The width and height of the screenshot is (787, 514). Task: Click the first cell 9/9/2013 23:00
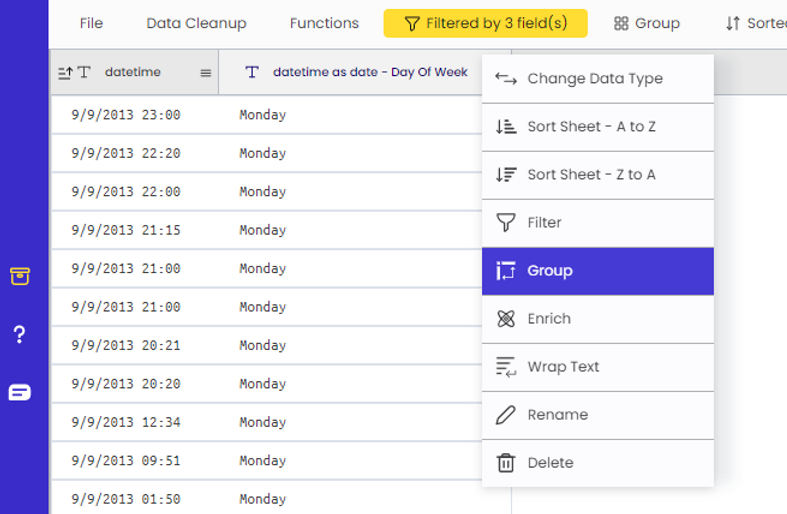click(126, 115)
